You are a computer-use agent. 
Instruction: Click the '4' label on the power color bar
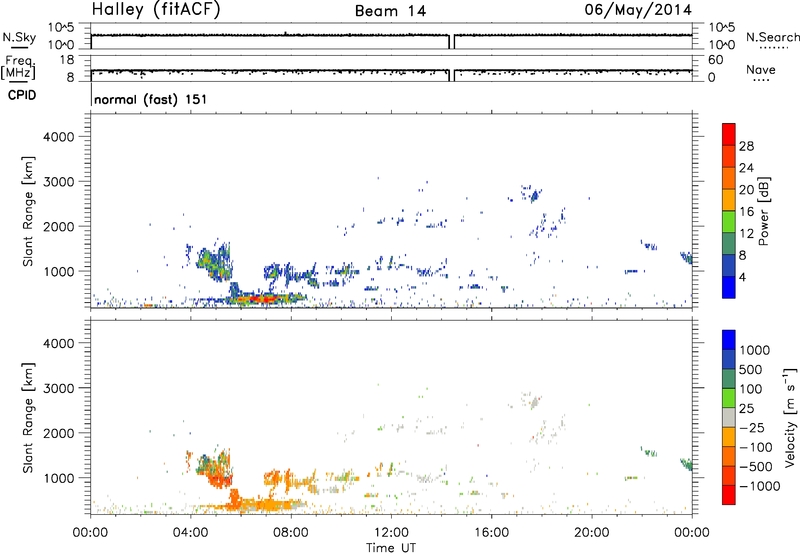[x=742, y=277]
